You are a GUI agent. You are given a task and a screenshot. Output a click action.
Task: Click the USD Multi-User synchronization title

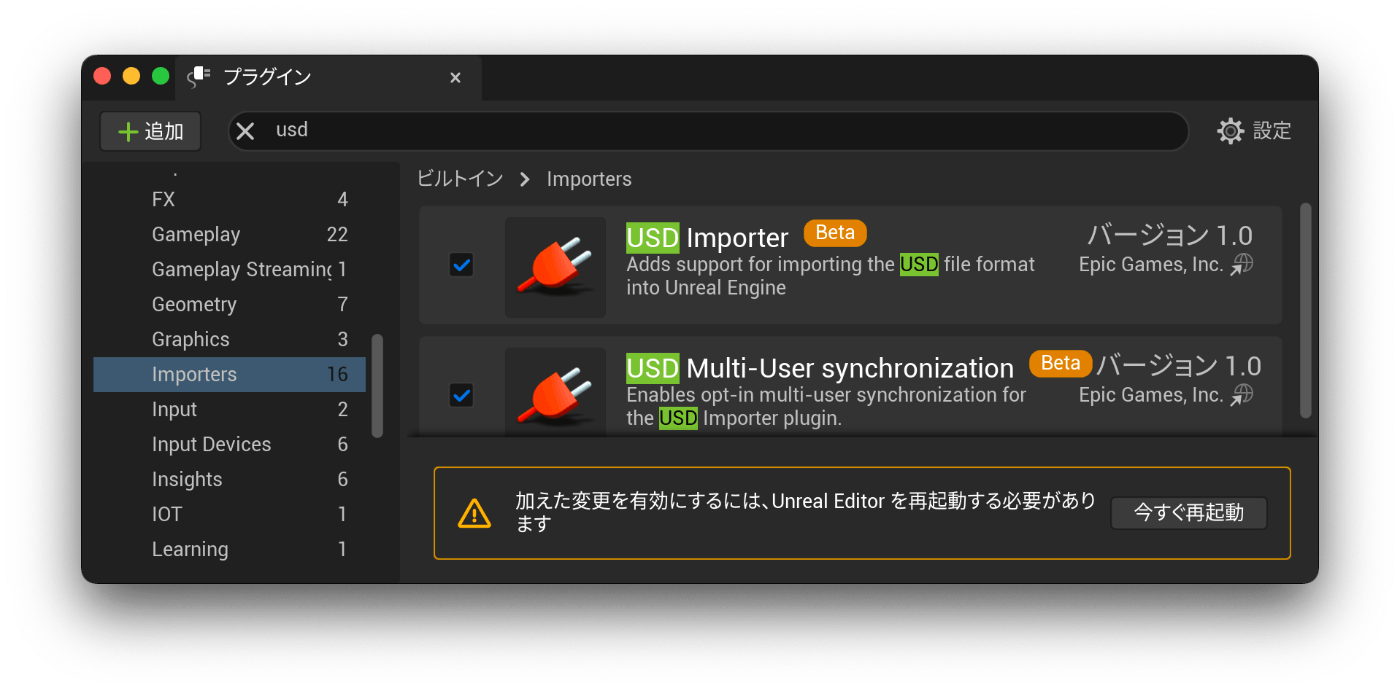click(x=820, y=367)
